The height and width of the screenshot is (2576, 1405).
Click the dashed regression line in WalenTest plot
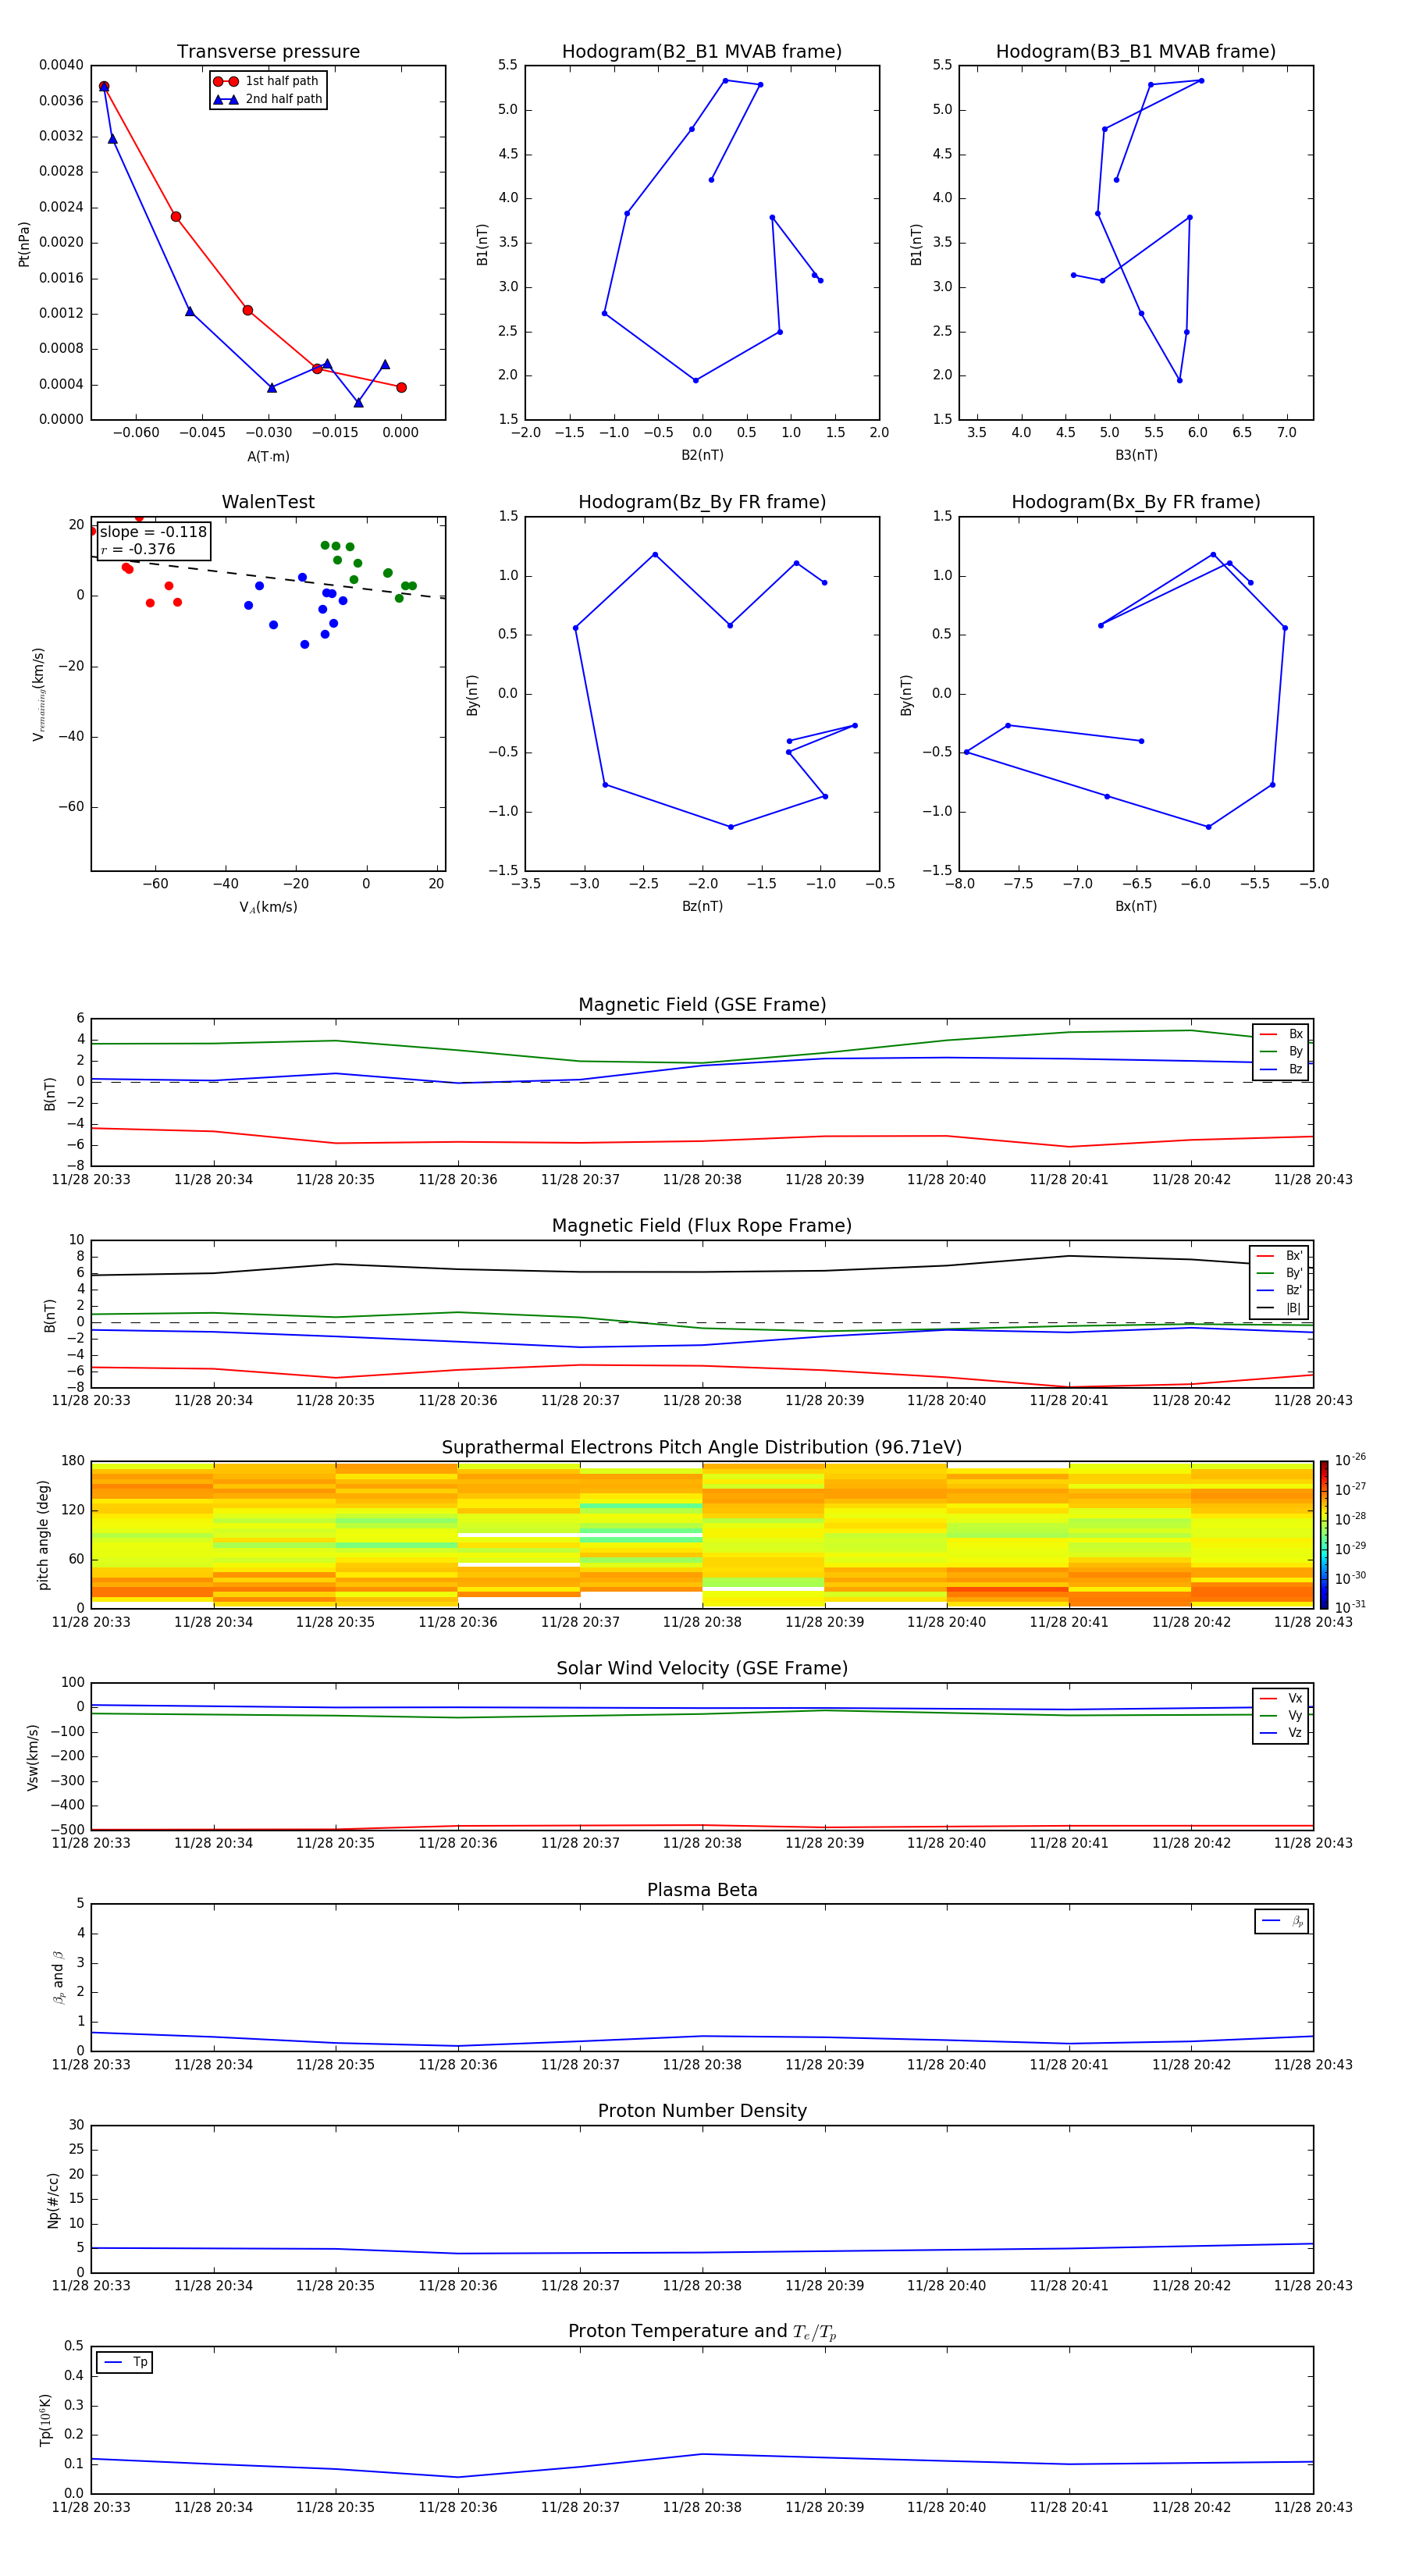pos(268,577)
